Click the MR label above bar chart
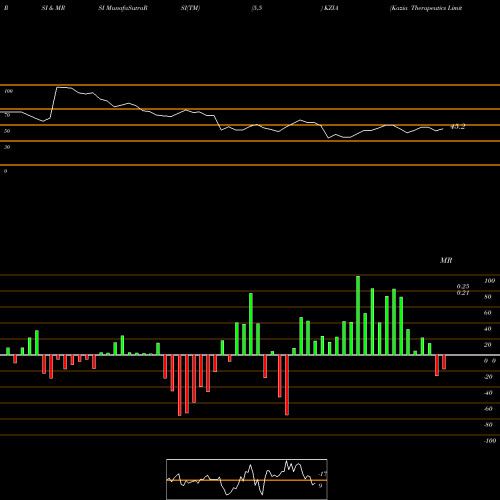 tap(446, 260)
